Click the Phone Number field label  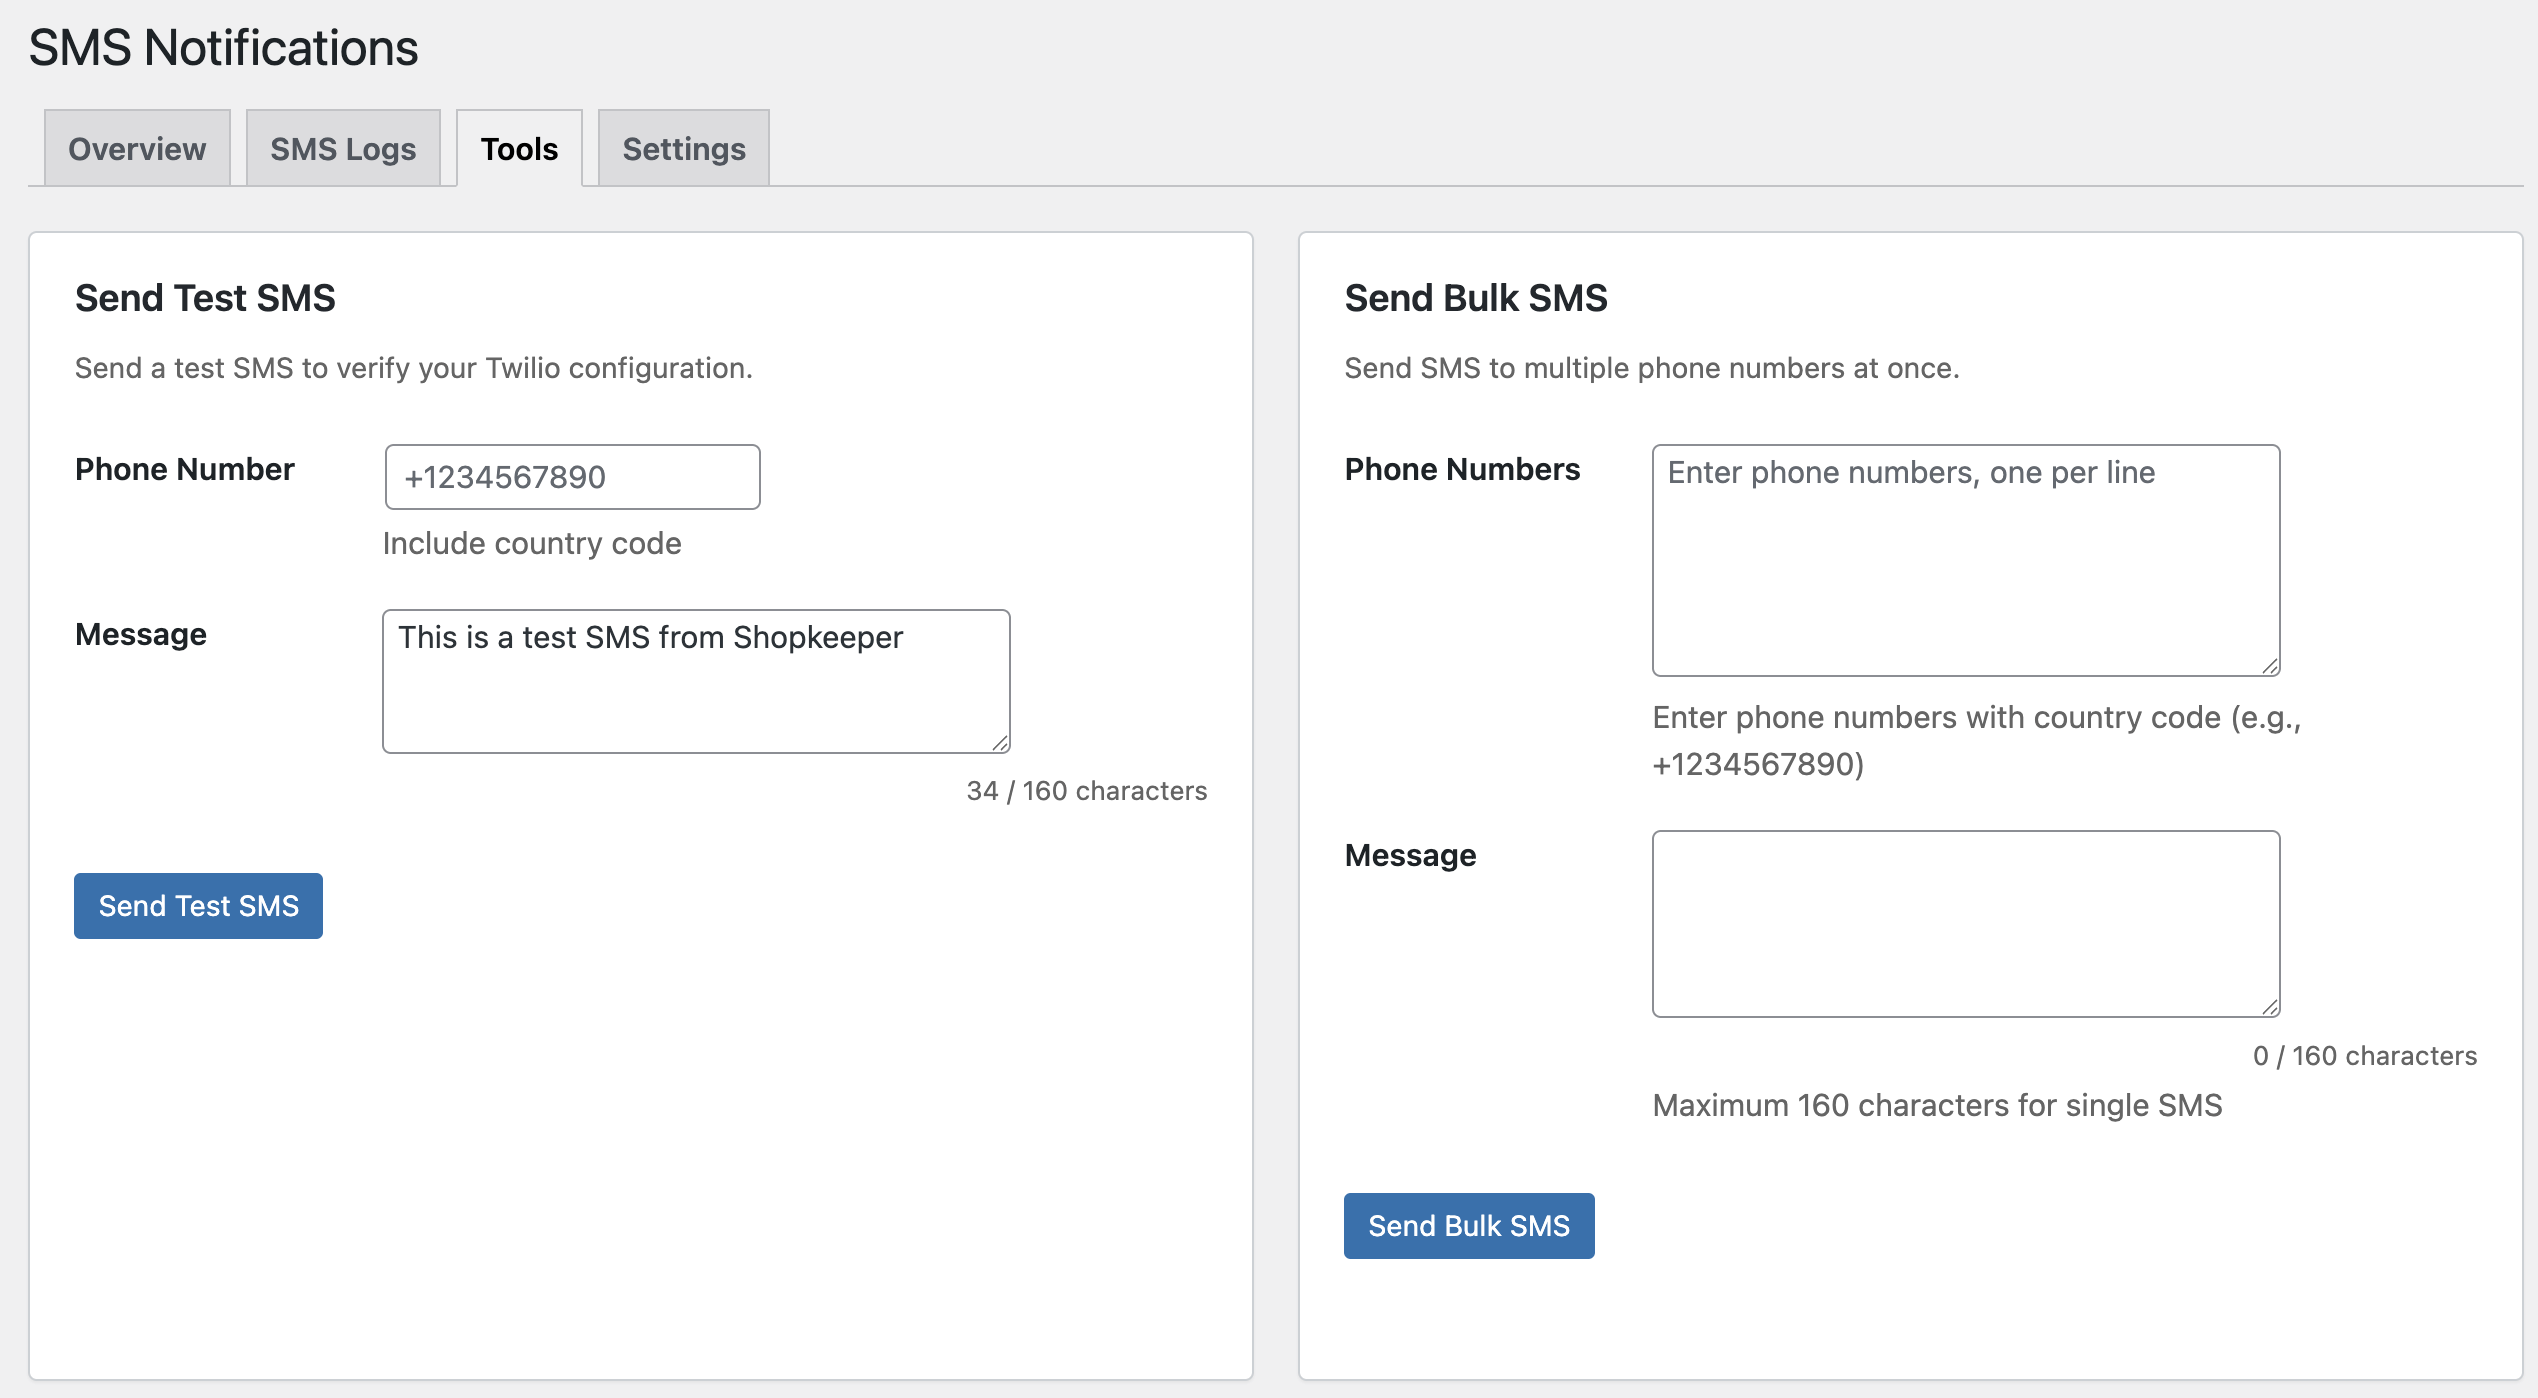[x=185, y=469]
